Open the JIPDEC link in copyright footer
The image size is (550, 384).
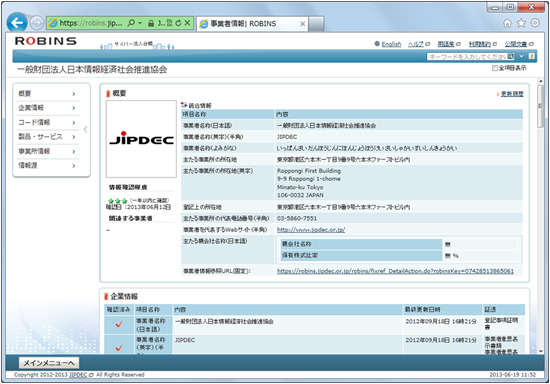(x=78, y=375)
